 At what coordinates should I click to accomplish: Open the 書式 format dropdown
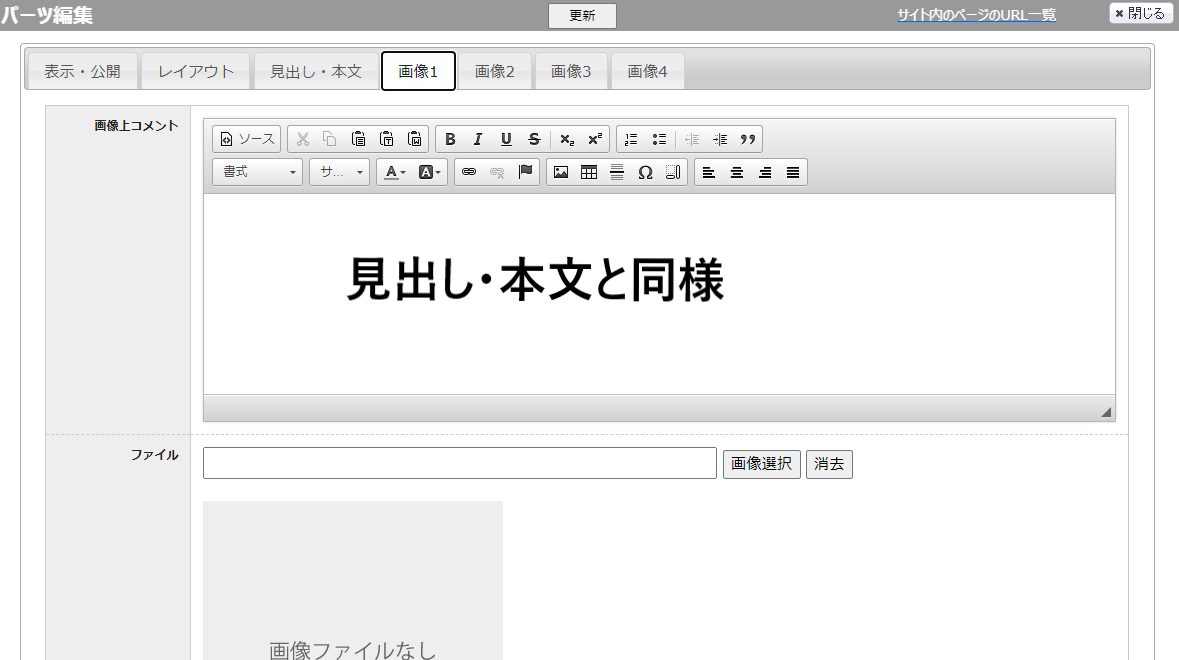click(x=258, y=172)
